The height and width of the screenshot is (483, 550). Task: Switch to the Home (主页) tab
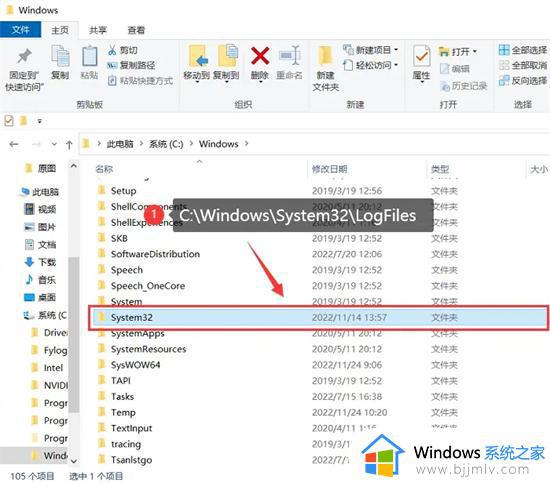click(x=60, y=30)
